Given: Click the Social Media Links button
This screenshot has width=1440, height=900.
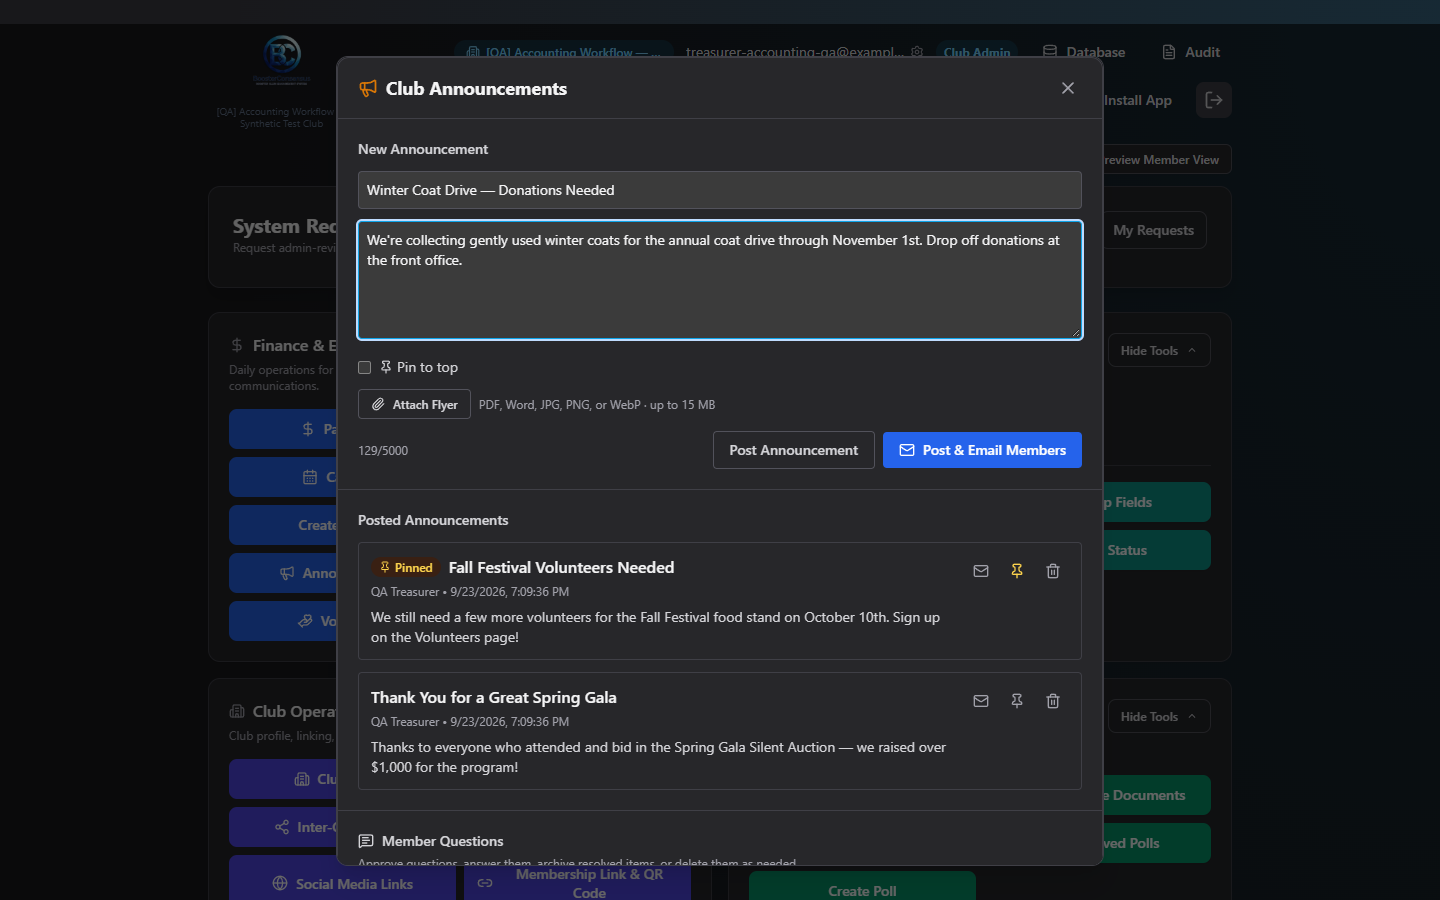Looking at the screenshot, I should 342,884.
